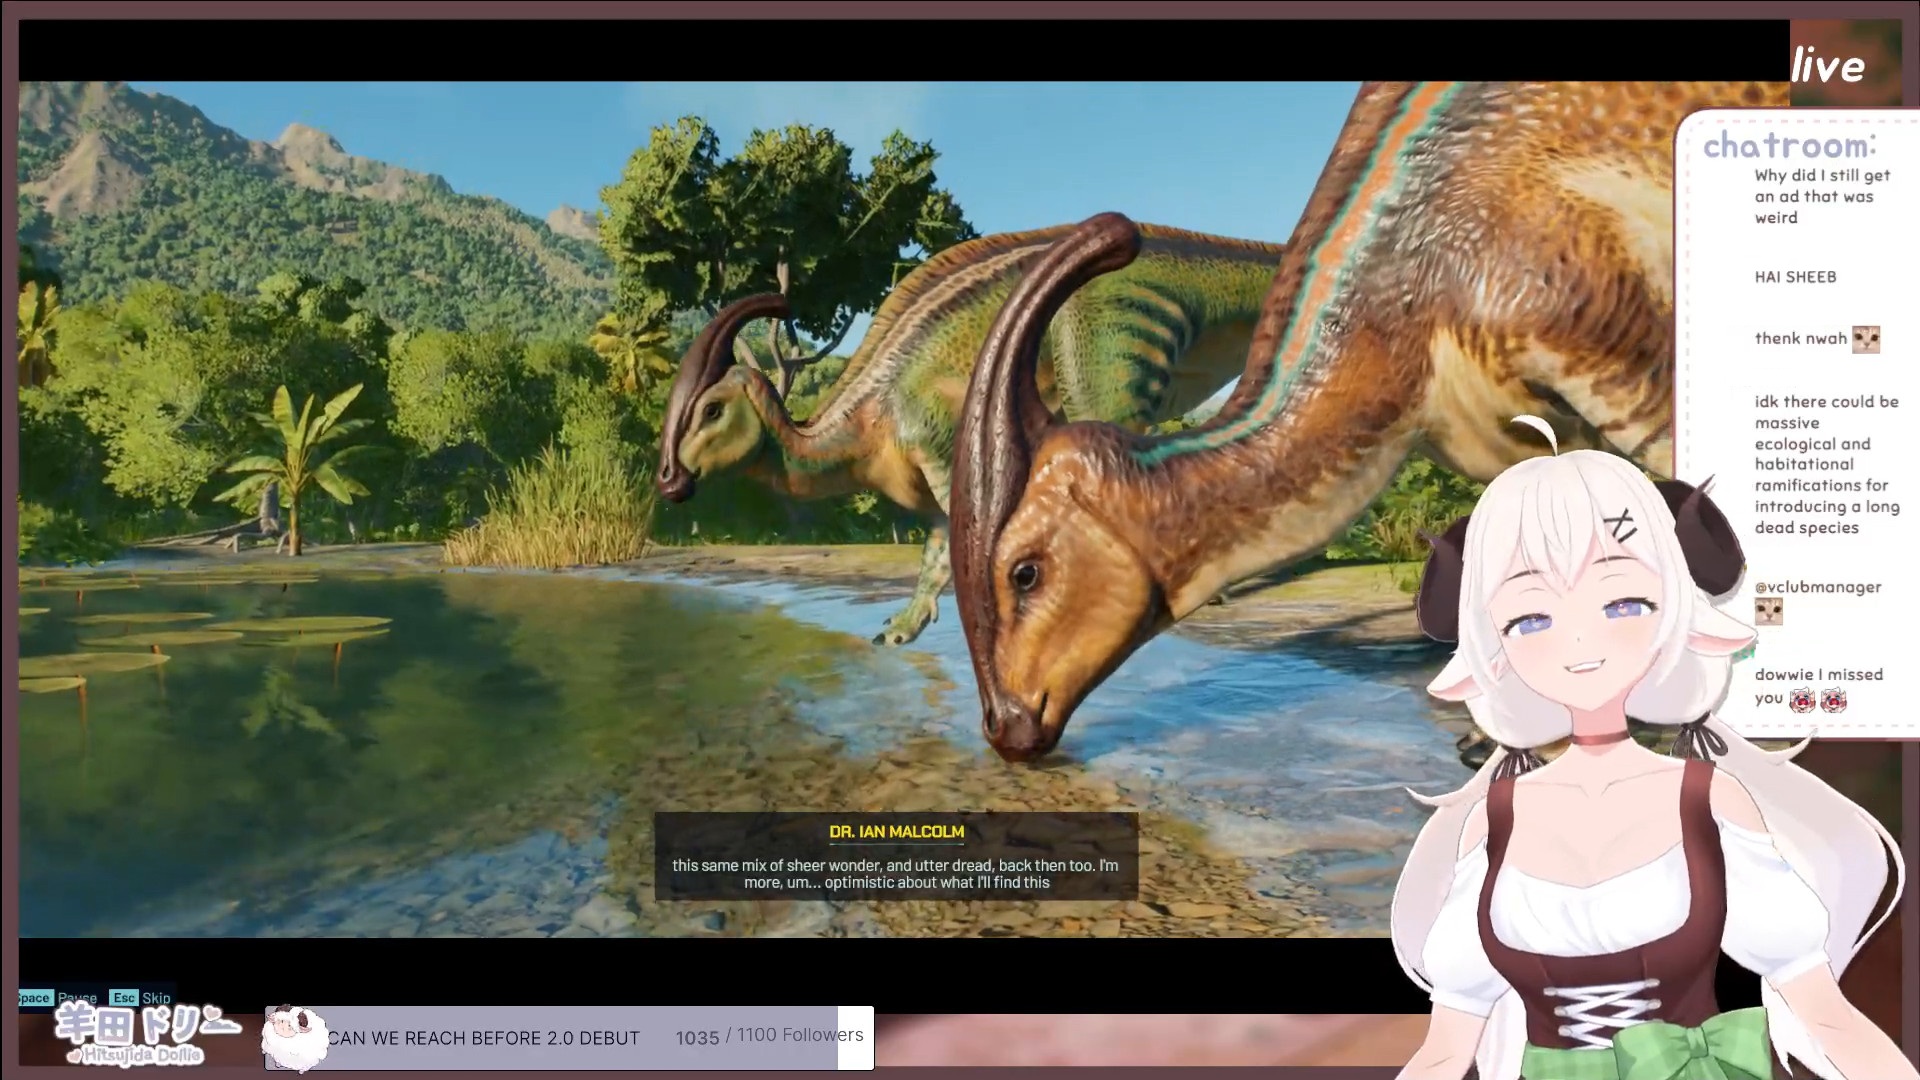Viewport: 1920px width, 1080px height.
Task: Click the 'CAN WE REACH BEFORE 2.0 DEBUT' label
Action: [x=483, y=1038]
